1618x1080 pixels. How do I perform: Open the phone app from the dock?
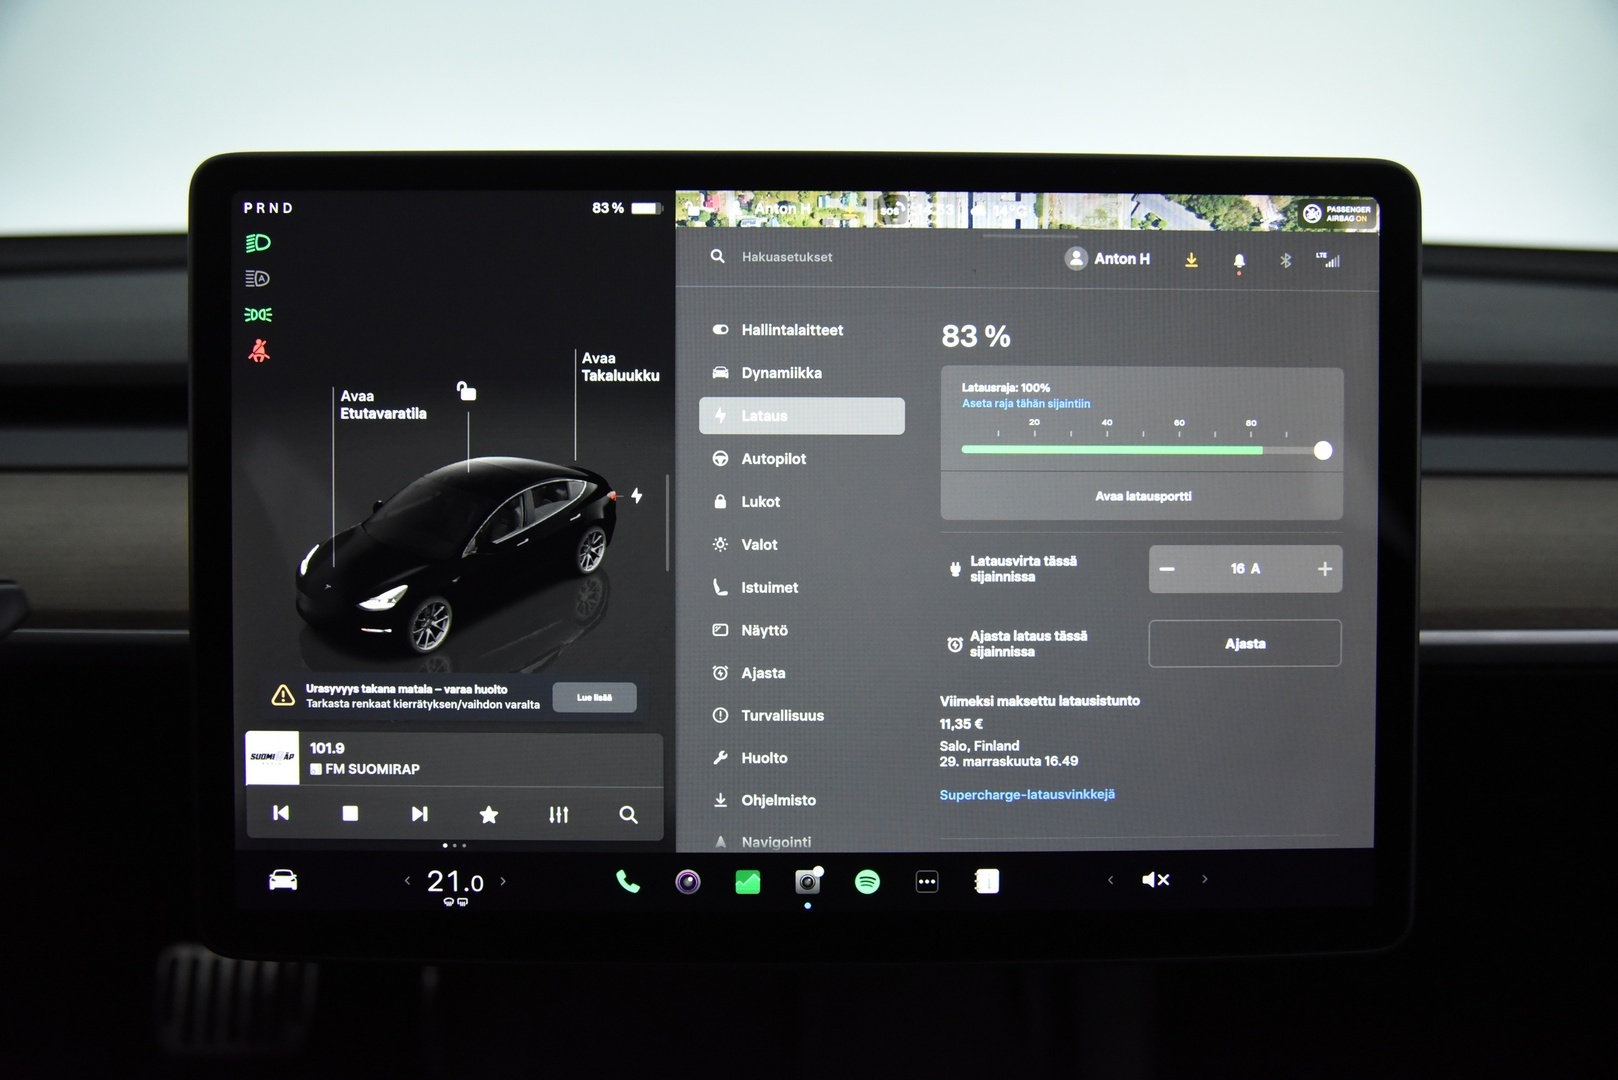[x=627, y=881]
